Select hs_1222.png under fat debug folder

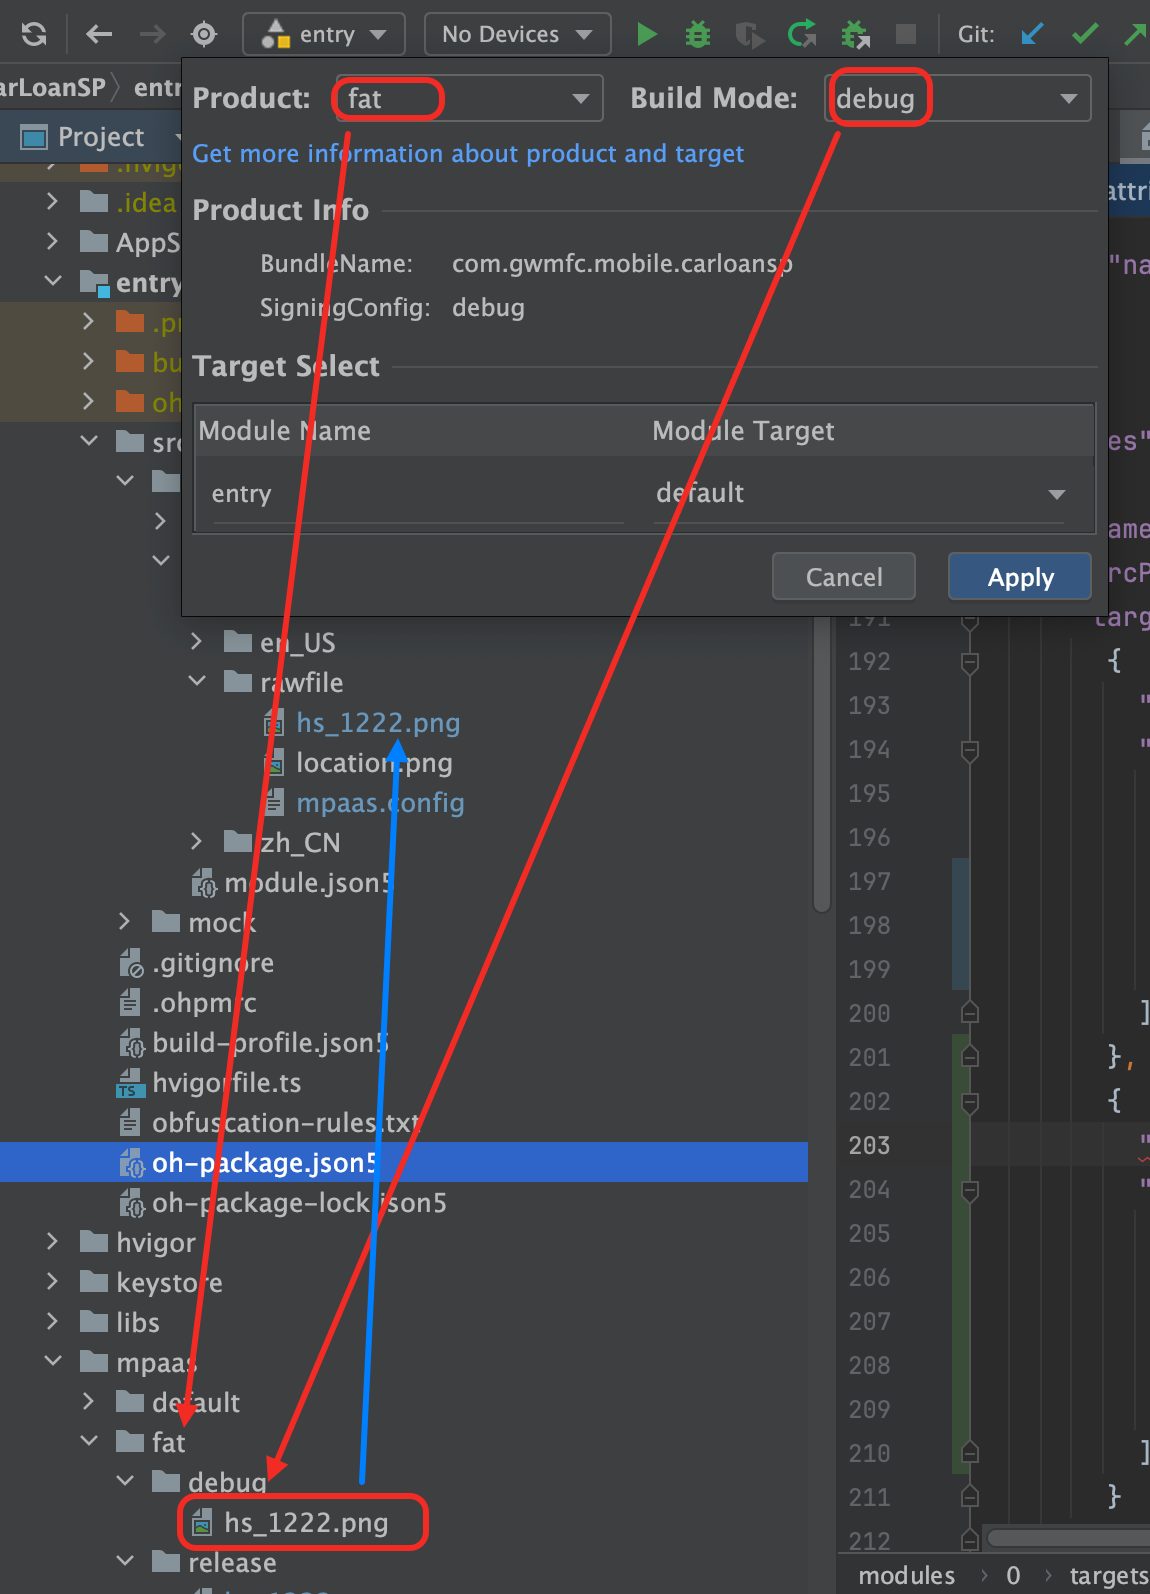[x=305, y=1522]
